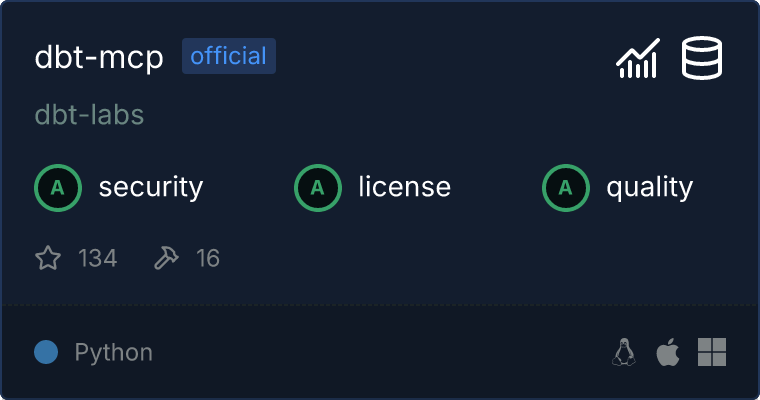The width and height of the screenshot is (760, 400).
Task: Click the Apple platform icon
Action: pyautogui.click(x=667, y=352)
